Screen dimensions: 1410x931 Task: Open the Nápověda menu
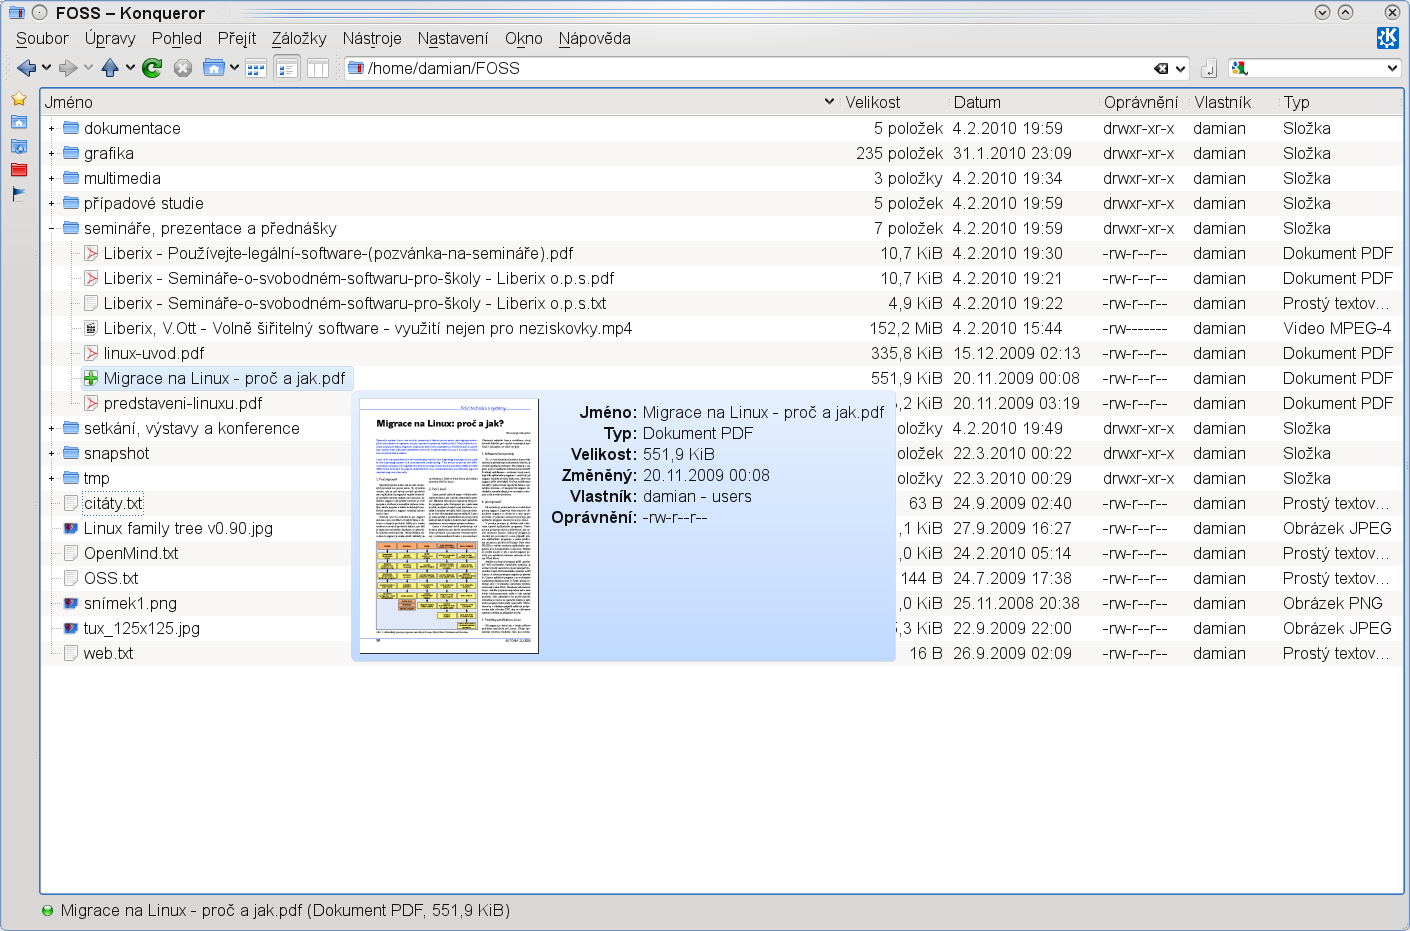[x=595, y=38]
